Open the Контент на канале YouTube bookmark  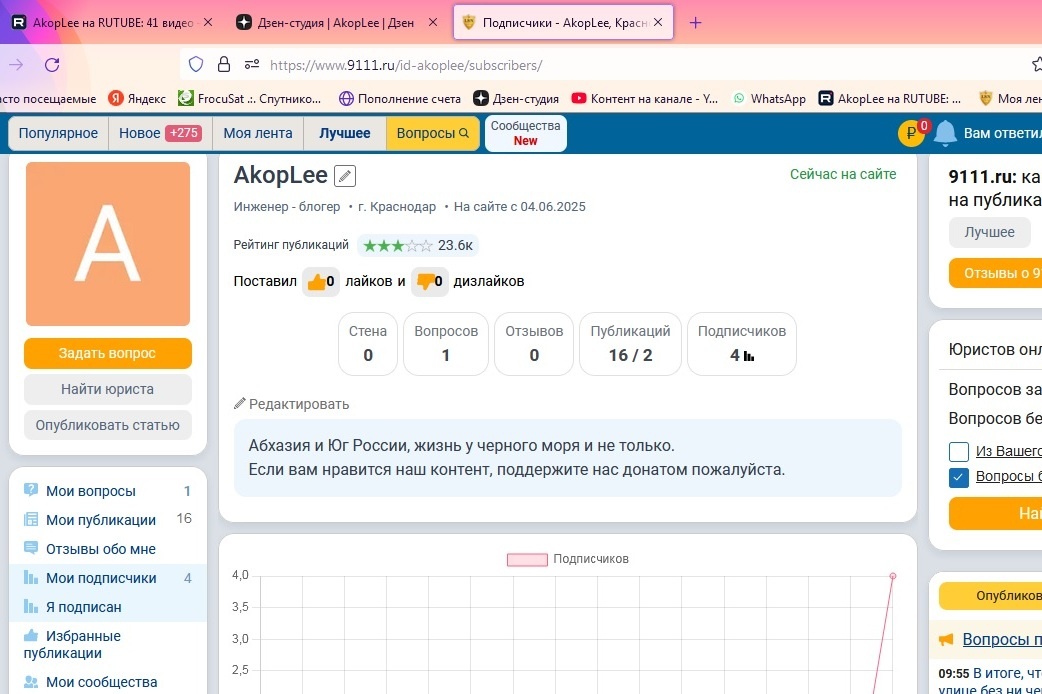(x=645, y=98)
